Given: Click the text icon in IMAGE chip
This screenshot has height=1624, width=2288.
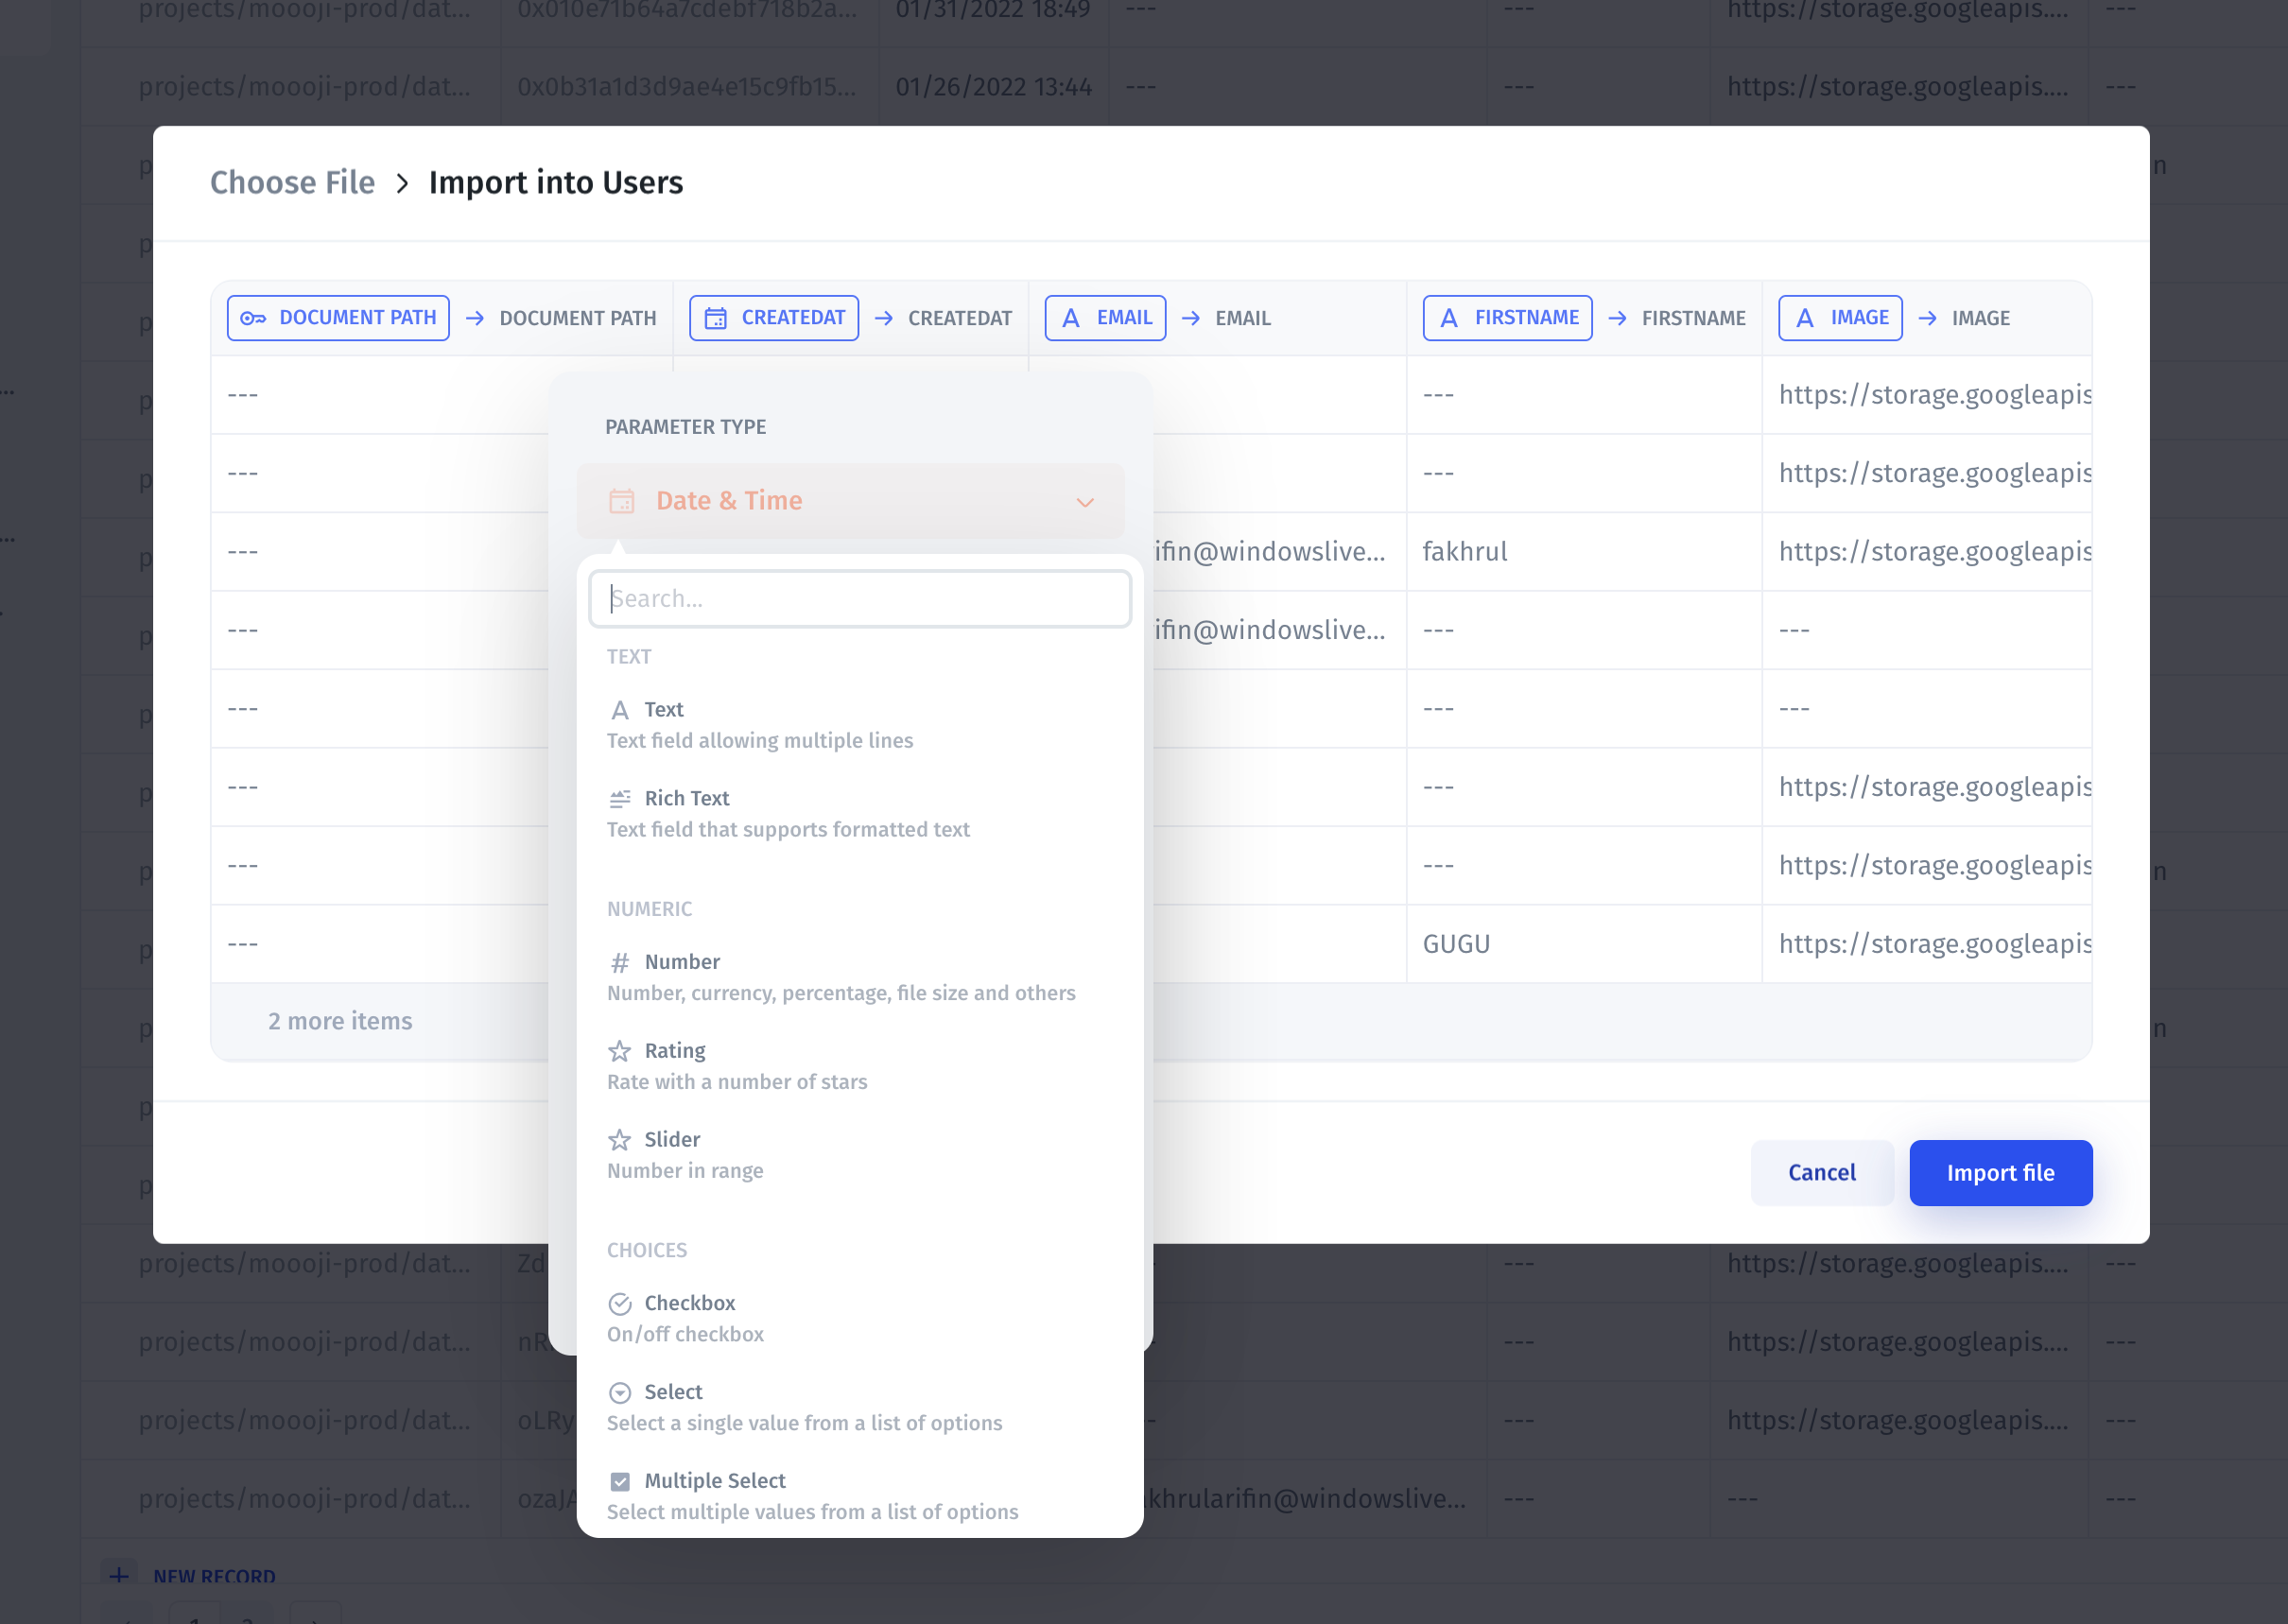Looking at the screenshot, I should click(1805, 318).
